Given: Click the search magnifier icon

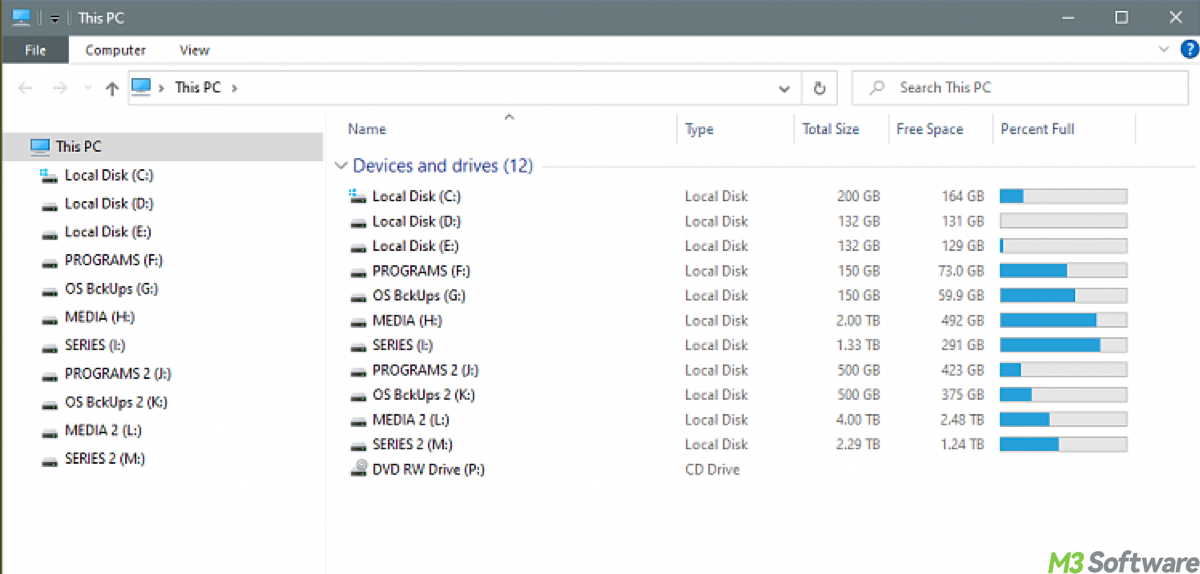Looking at the screenshot, I should point(877,88).
